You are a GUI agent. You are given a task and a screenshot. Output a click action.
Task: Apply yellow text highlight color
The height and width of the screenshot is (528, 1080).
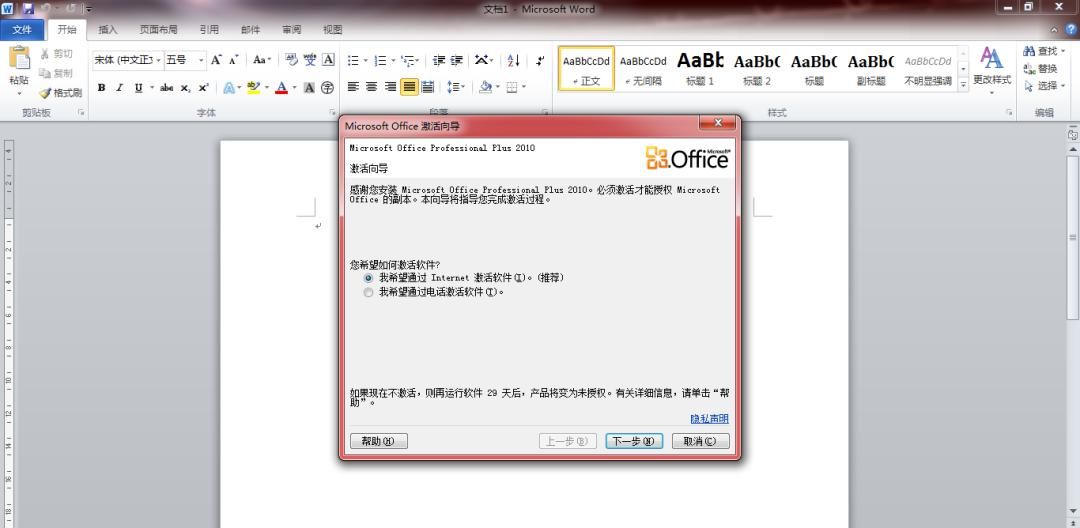tap(253, 87)
